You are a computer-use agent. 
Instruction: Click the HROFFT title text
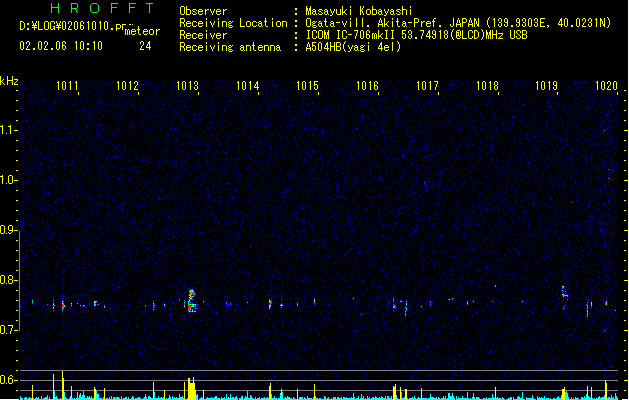point(102,8)
